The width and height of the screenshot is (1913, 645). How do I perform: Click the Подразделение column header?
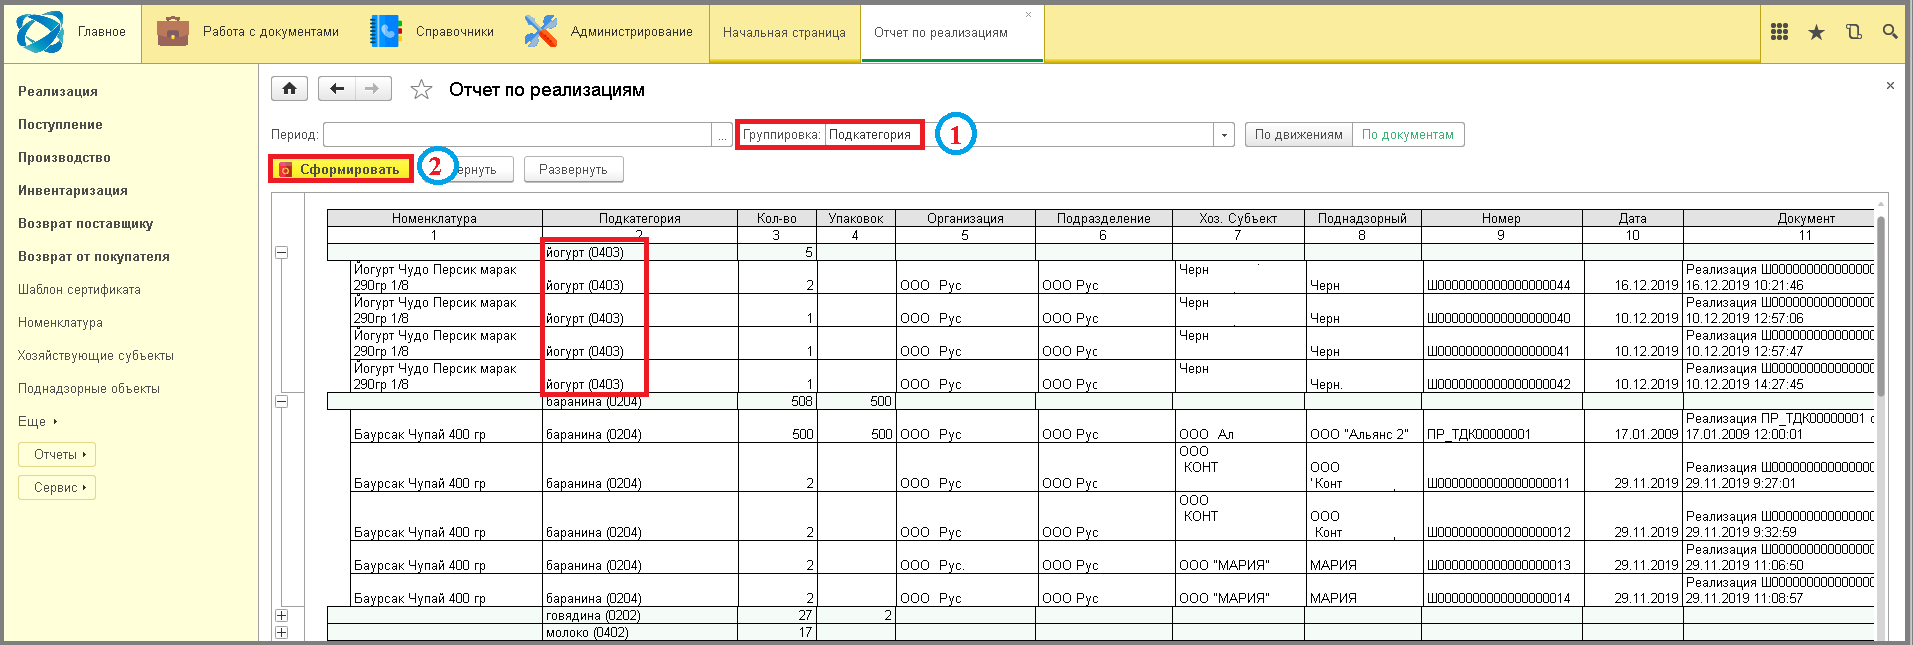pyautogui.click(x=1103, y=218)
